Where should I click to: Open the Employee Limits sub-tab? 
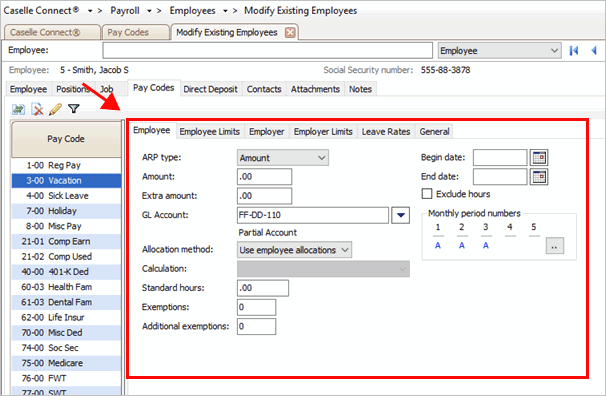click(x=209, y=132)
